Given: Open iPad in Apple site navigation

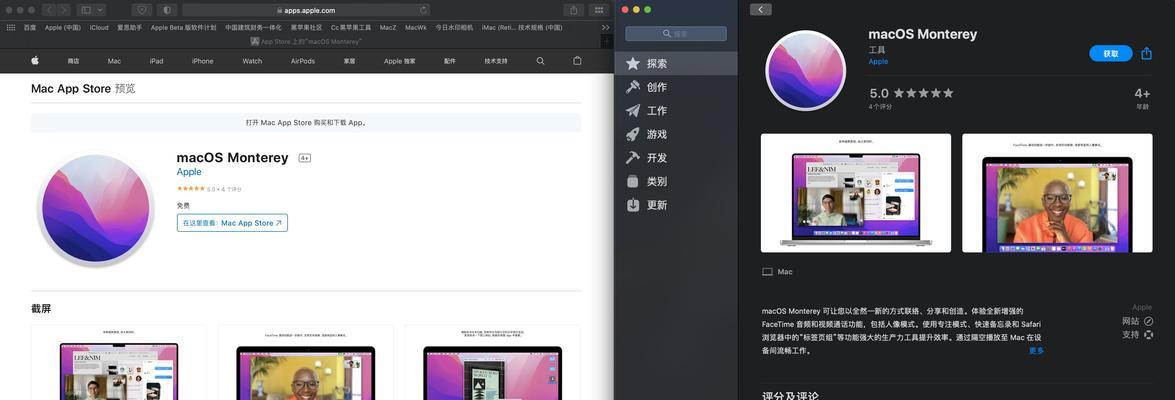Looking at the screenshot, I should (156, 61).
